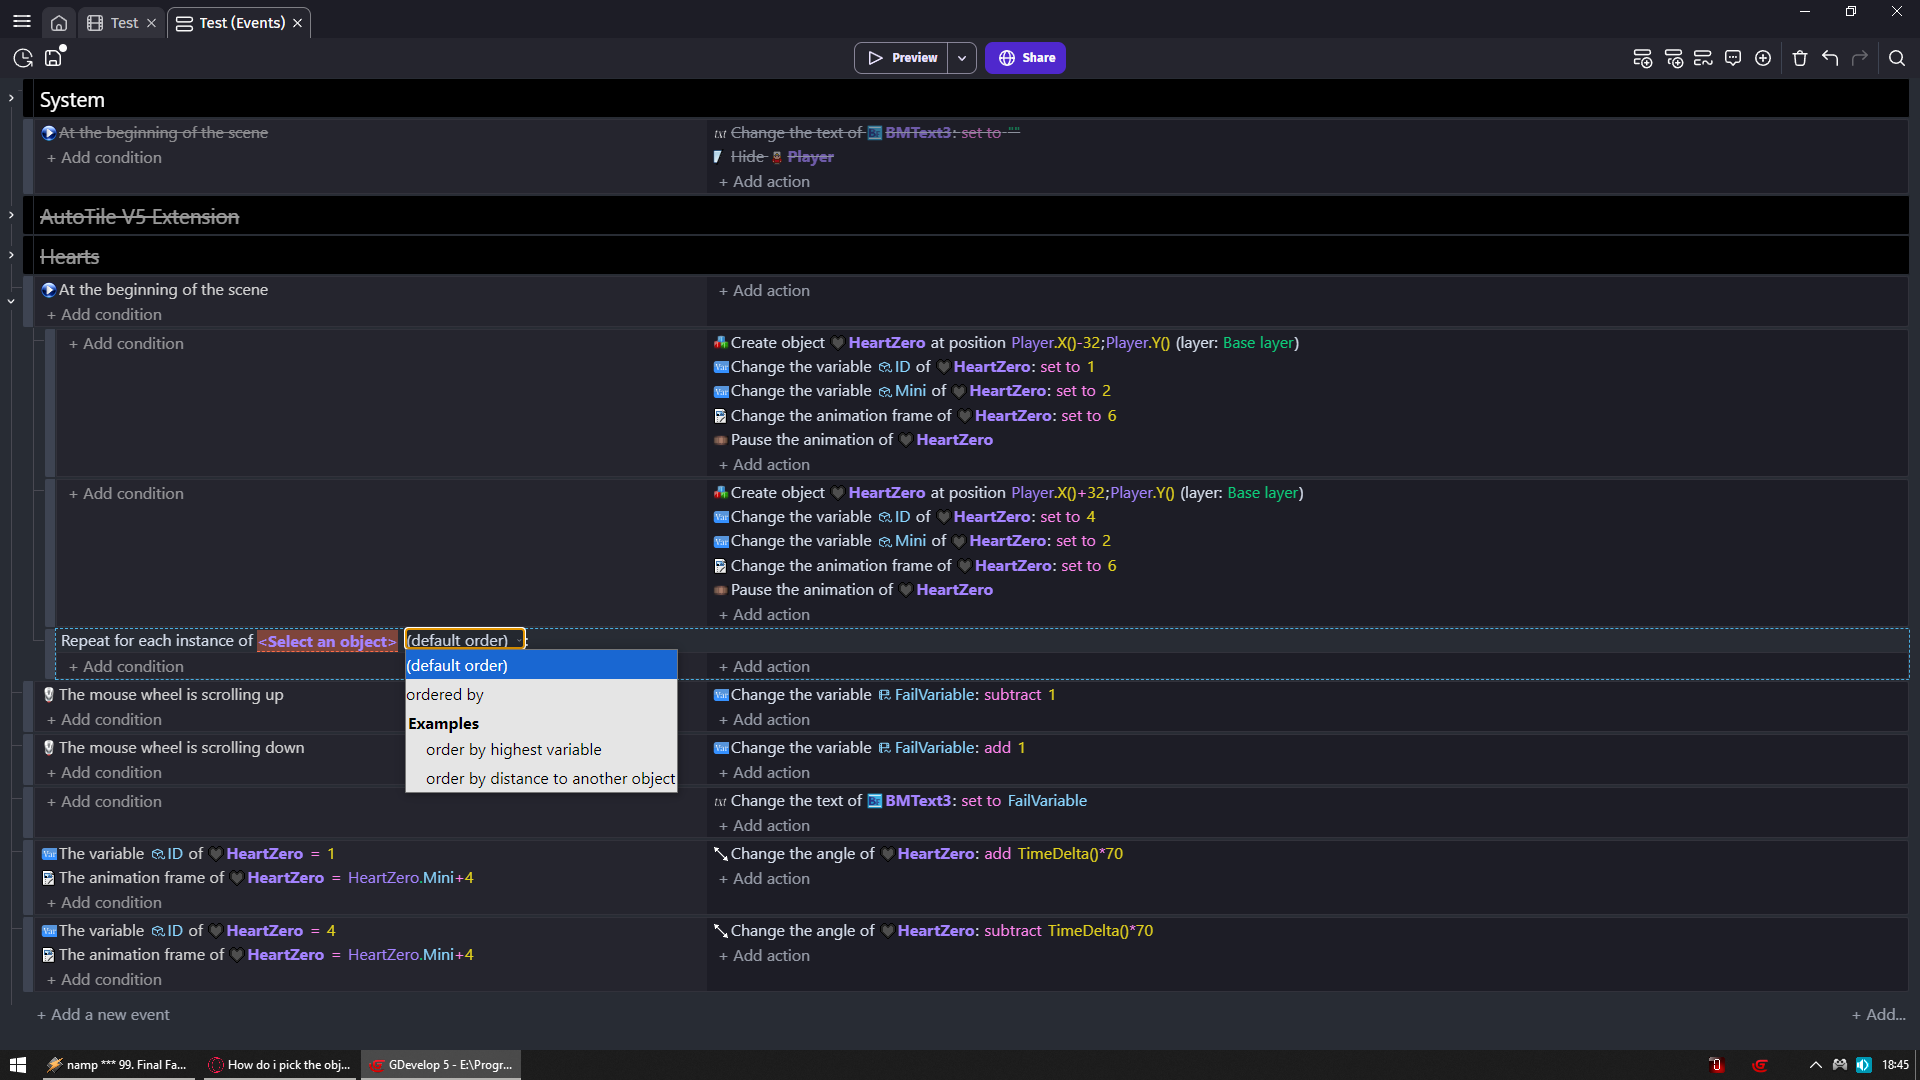Click the BMText3 object icon in text action
Viewport: 1920px width, 1080px height.
coord(875,801)
